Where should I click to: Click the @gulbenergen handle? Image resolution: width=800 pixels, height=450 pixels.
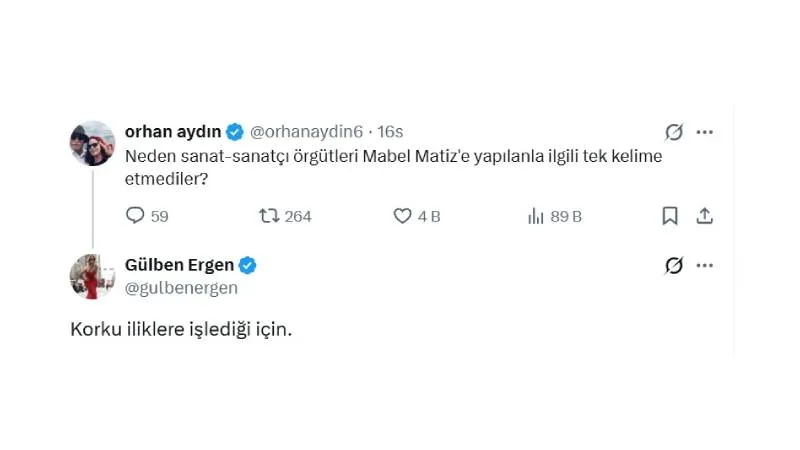coord(181,287)
